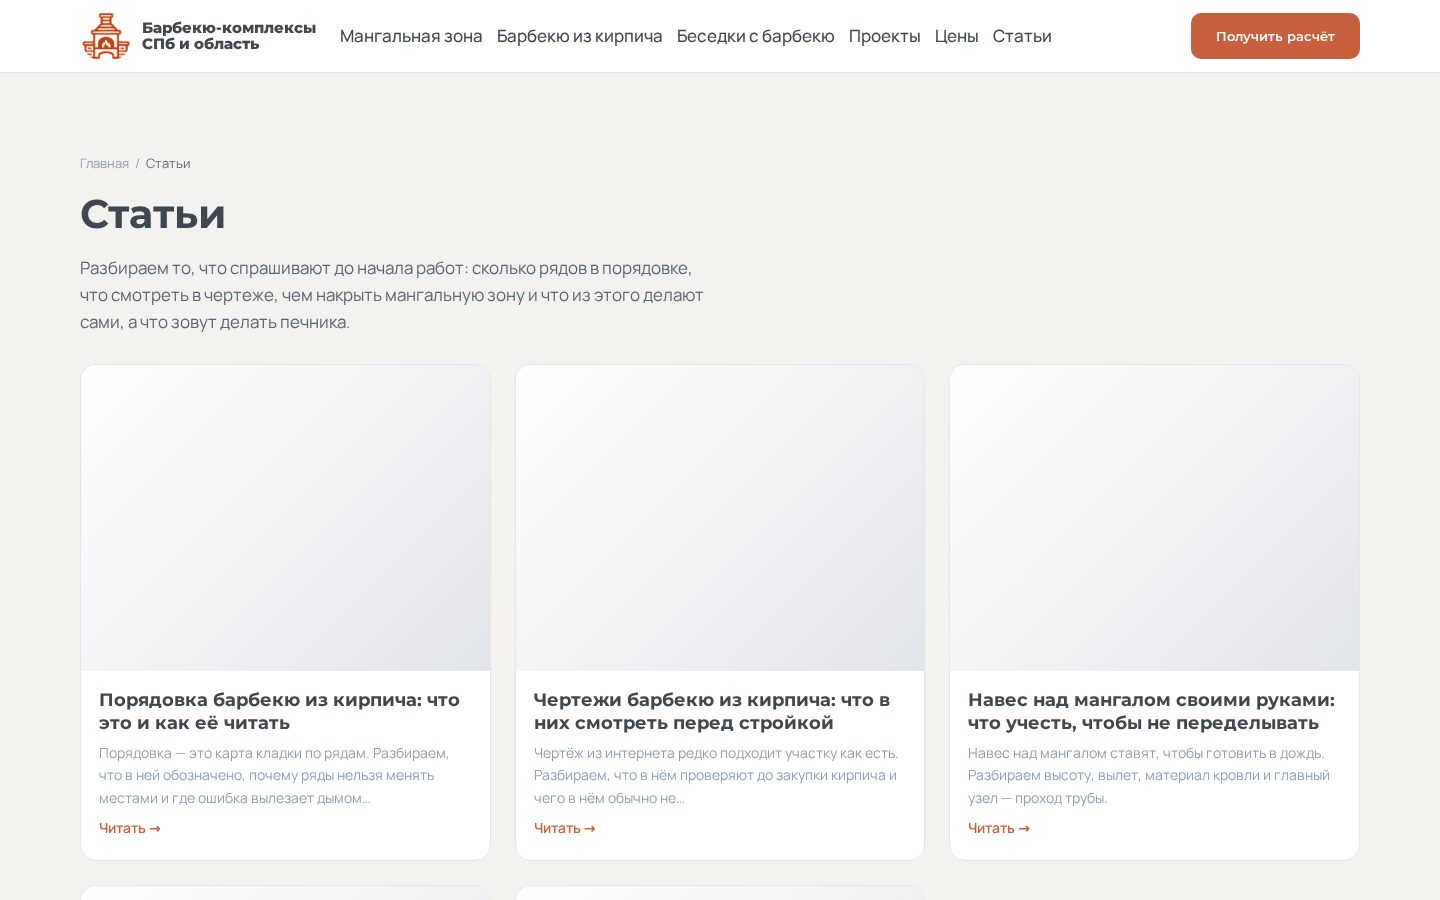Viewport: 1440px width, 900px height.
Task: Open article title "Порядовка барбекю из кирпича"
Action: (x=280, y=711)
